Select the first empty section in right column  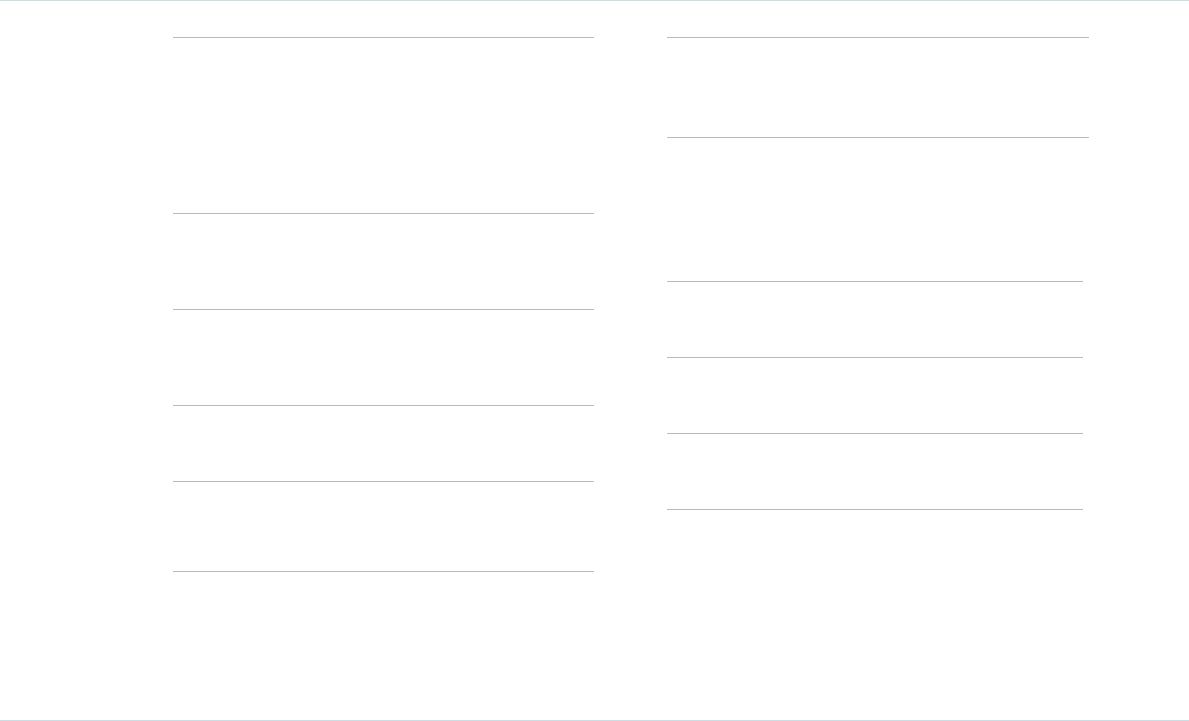[877, 88]
